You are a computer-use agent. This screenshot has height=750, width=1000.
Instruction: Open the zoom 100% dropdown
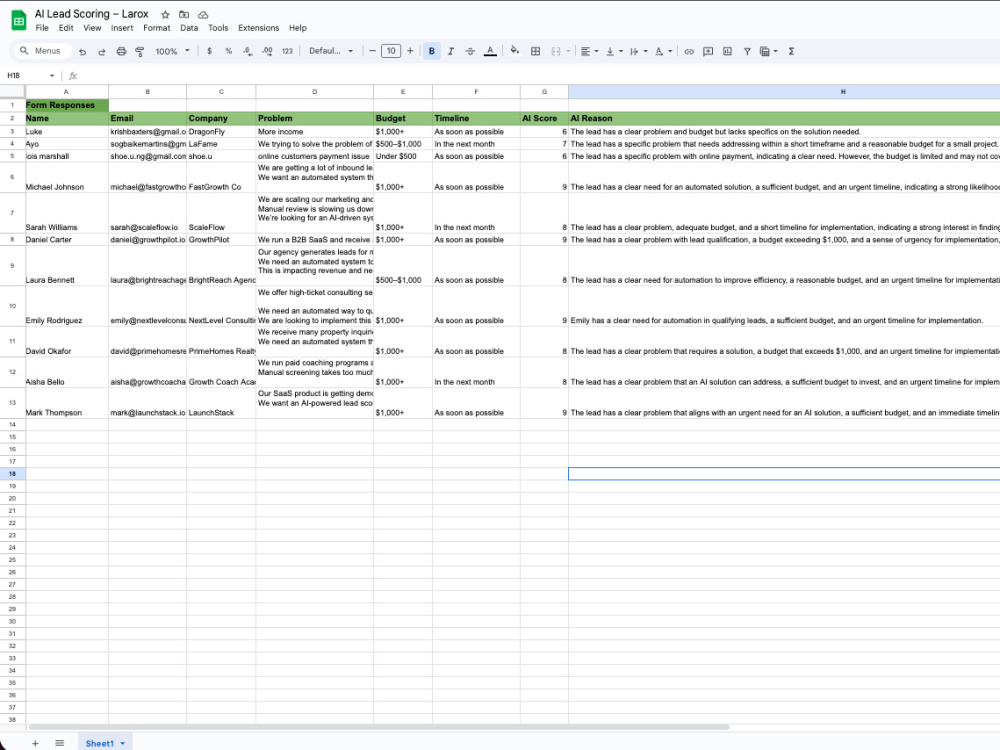tap(172, 51)
